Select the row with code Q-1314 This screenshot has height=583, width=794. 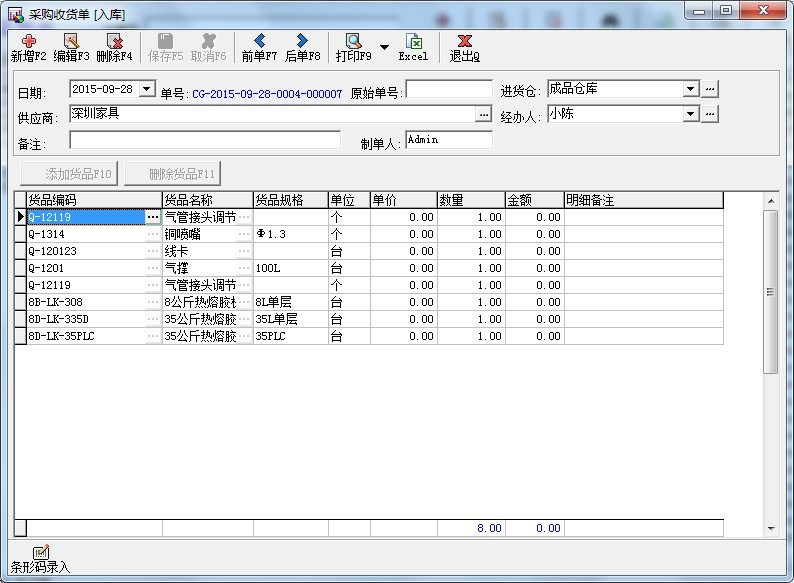pyautogui.click(x=85, y=234)
